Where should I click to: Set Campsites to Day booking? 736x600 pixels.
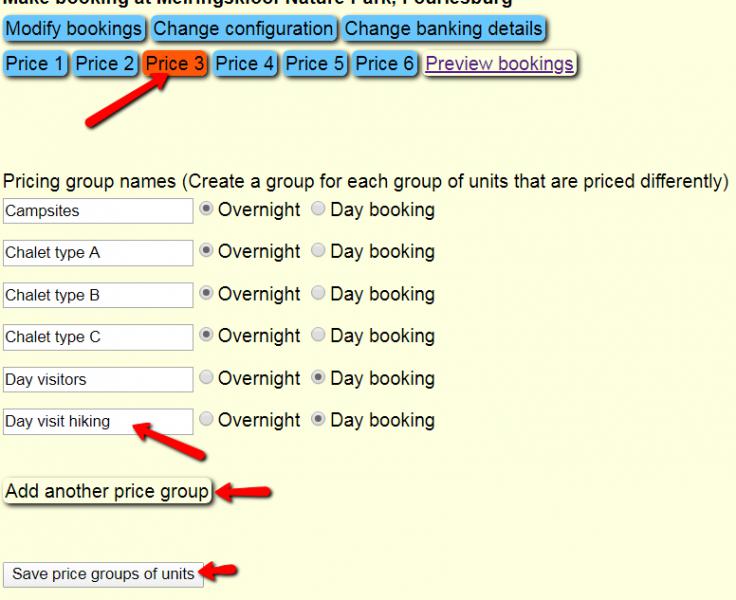pyautogui.click(x=318, y=210)
